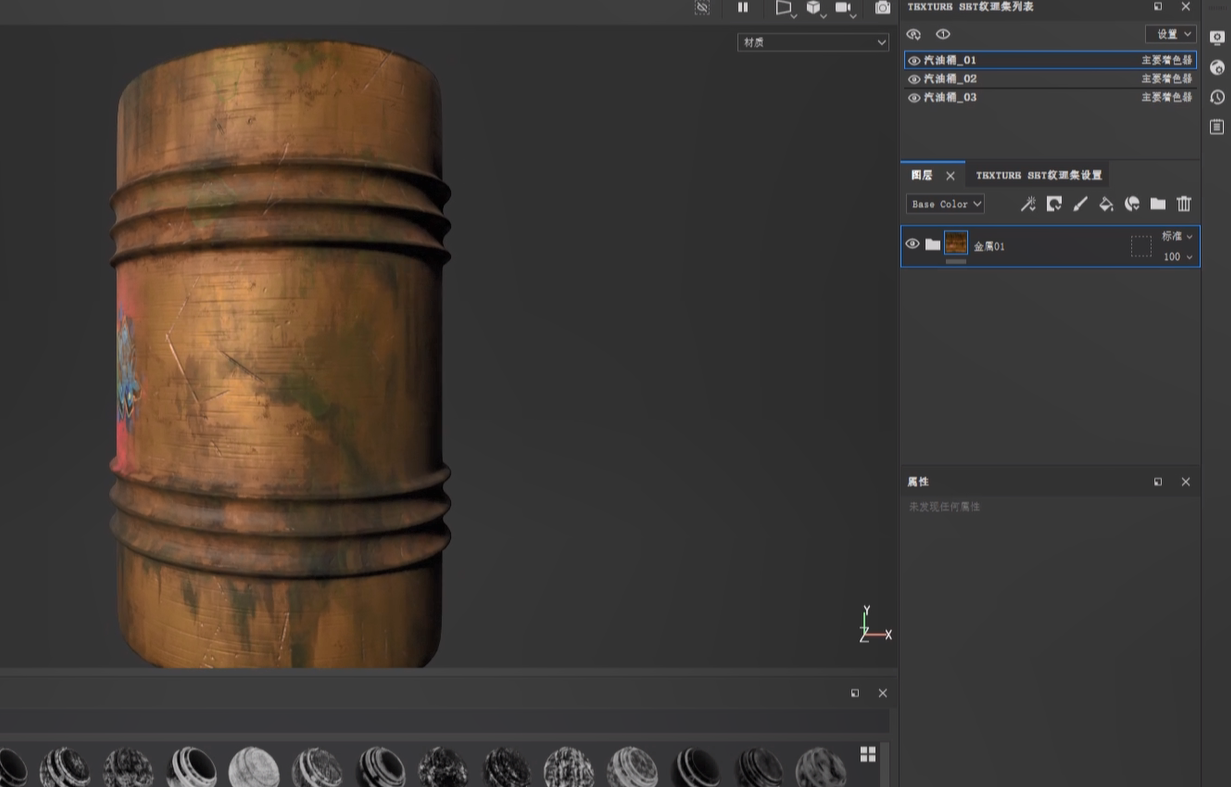Click the add effect magic wand icon
This screenshot has width=1231, height=787.
point(1027,204)
